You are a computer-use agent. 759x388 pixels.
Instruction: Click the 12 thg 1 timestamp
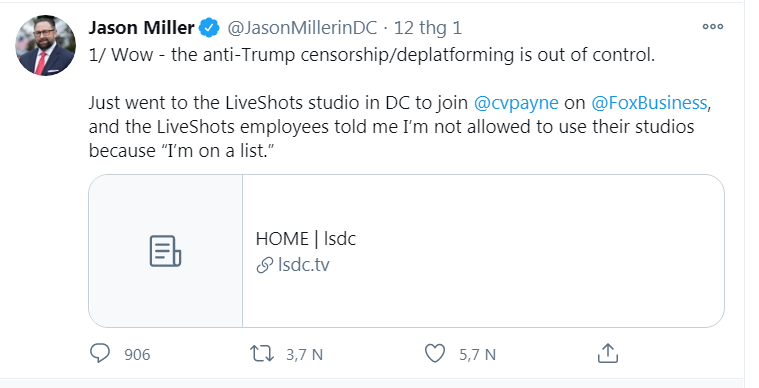[x=428, y=28]
